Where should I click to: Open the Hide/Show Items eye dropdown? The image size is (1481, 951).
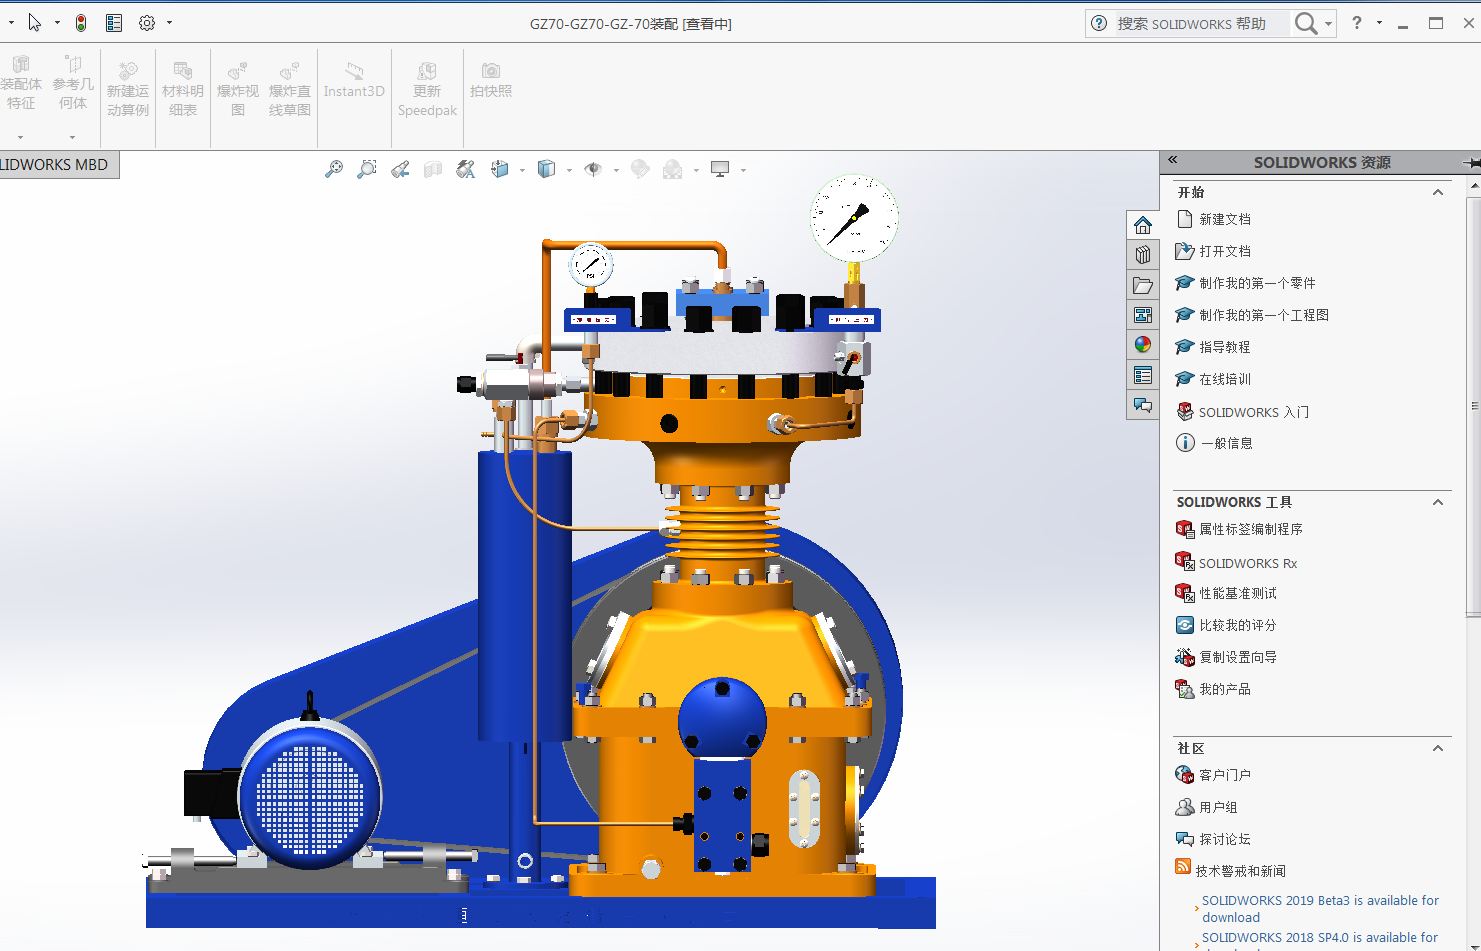(x=616, y=170)
